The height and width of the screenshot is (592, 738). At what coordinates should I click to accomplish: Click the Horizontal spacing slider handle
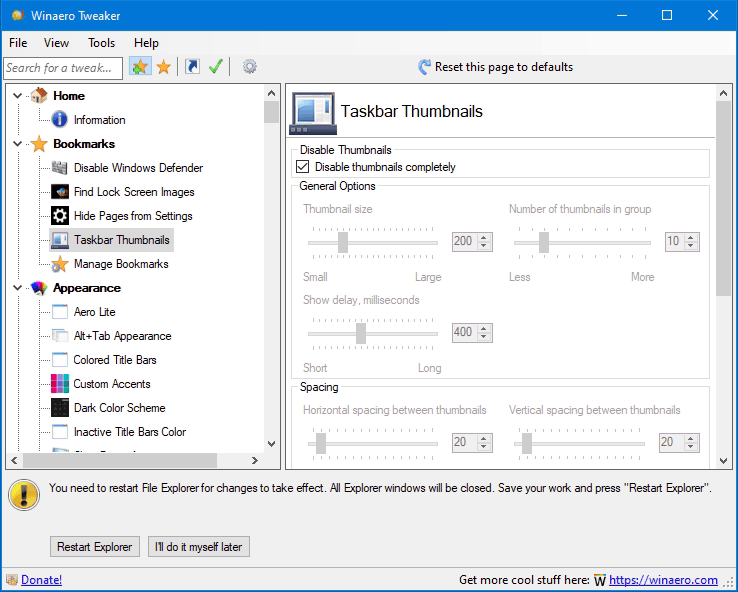321,443
